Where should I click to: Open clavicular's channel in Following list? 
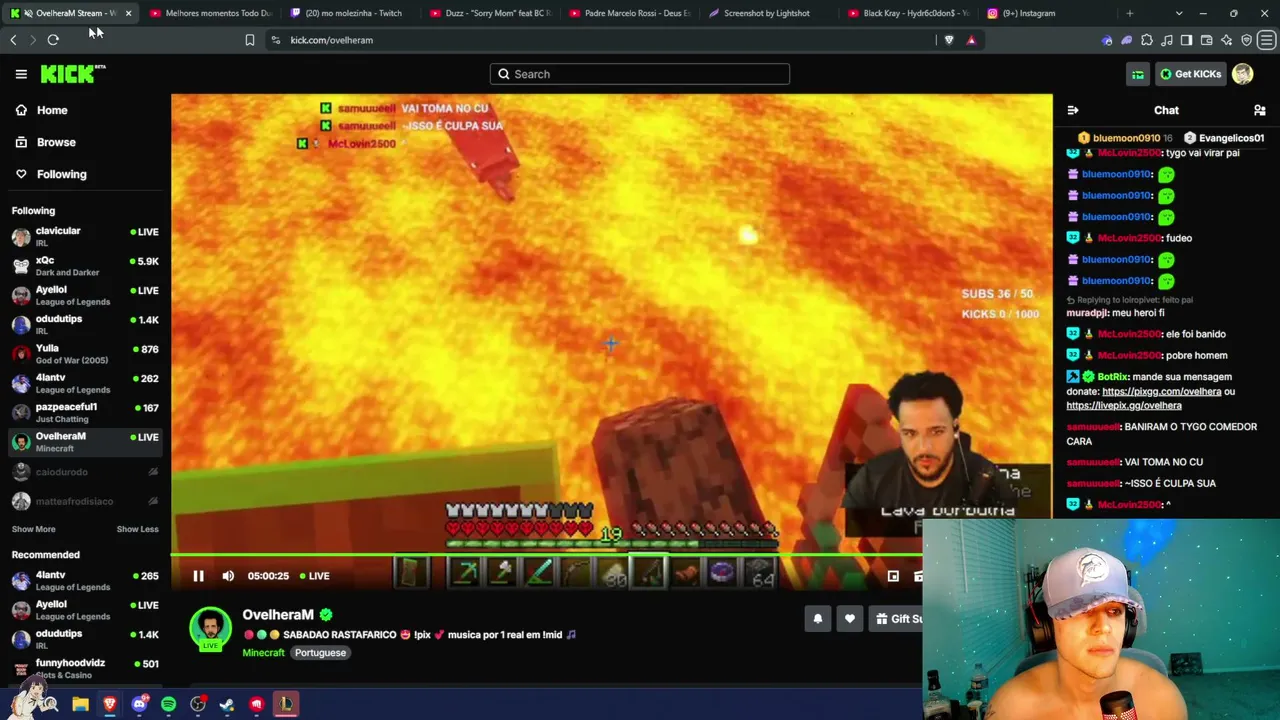point(85,236)
